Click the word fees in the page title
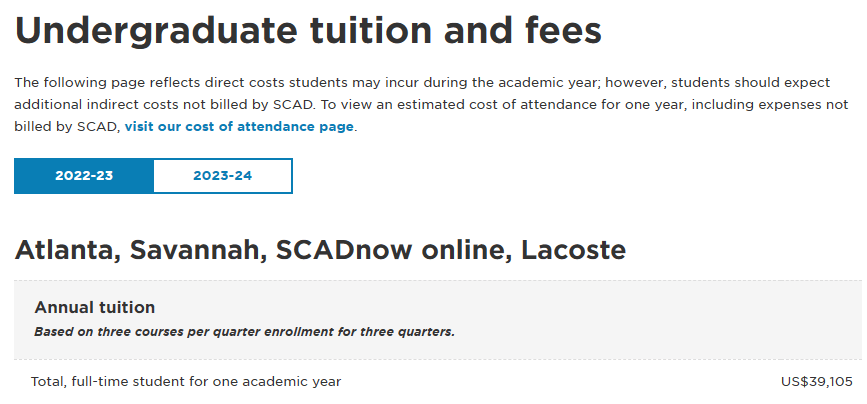Image resolution: width=867 pixels, height=404 pixels. pyautogui.click(x=560, y=31)
